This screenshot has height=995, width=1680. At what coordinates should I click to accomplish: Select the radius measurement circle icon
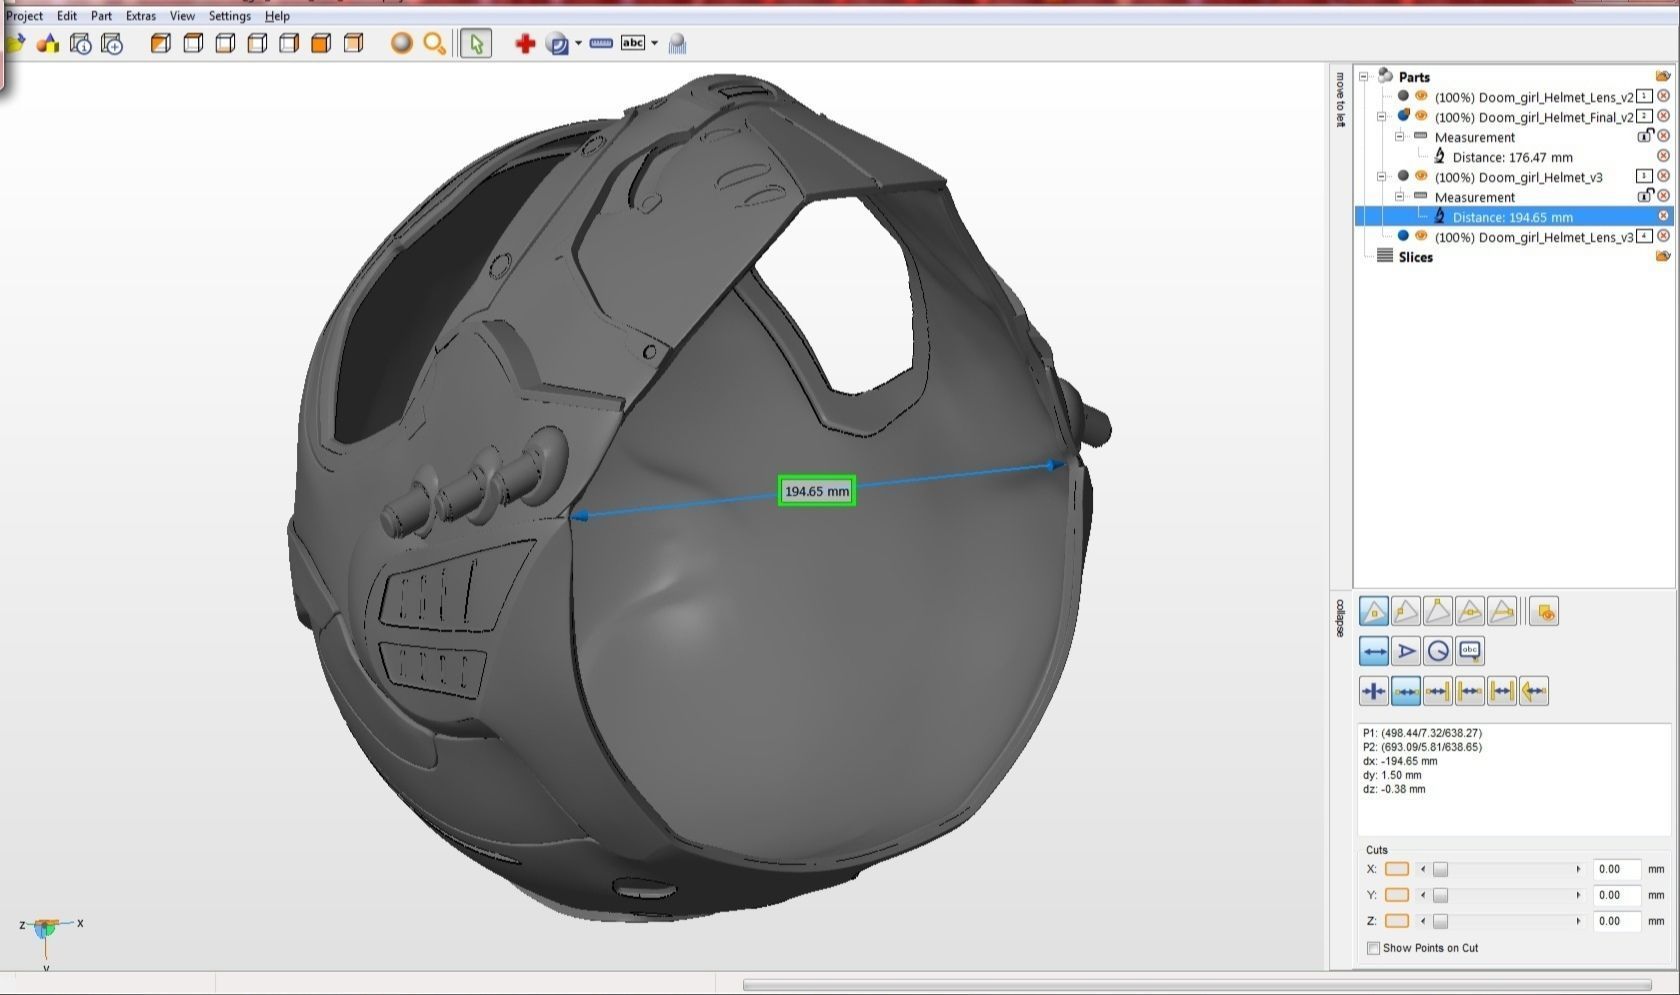[x=1438, y=651]
